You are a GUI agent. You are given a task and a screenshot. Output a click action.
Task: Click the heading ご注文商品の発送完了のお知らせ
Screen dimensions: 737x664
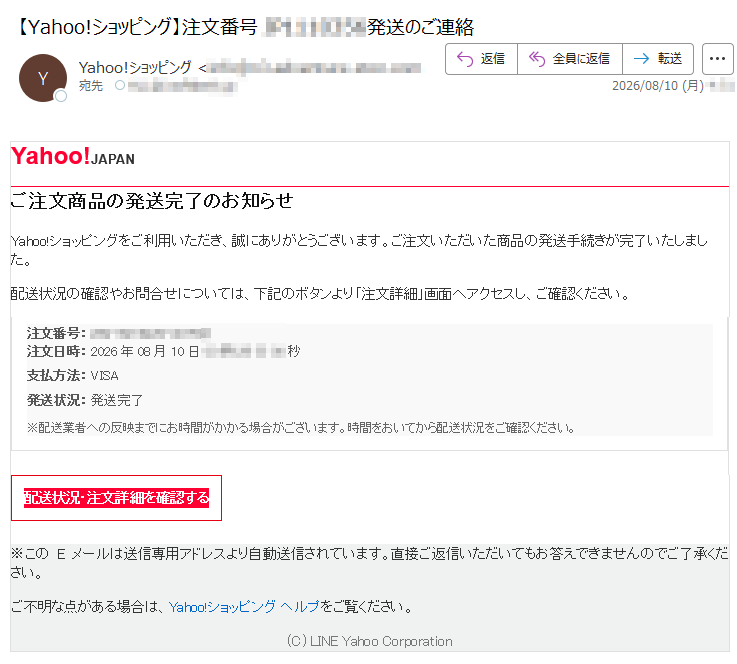(x=152, y=201)
